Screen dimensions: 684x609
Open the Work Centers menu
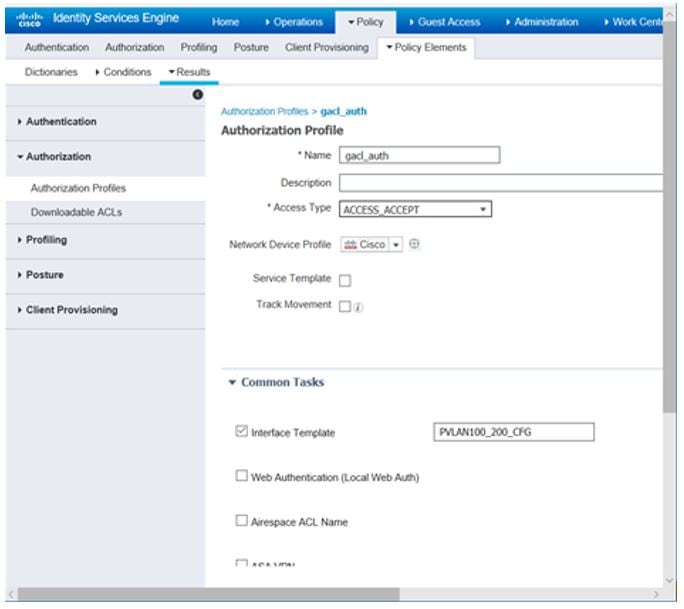[633, 22]
